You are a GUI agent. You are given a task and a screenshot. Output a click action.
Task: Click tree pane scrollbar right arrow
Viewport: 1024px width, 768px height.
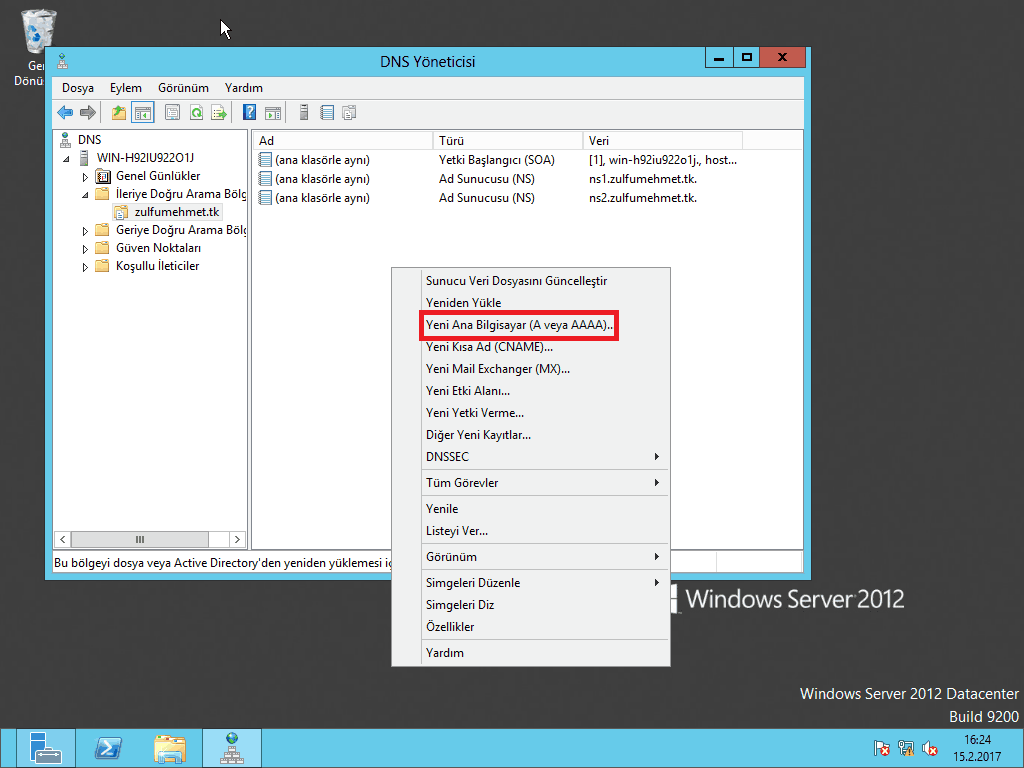[x=237, y=539]
